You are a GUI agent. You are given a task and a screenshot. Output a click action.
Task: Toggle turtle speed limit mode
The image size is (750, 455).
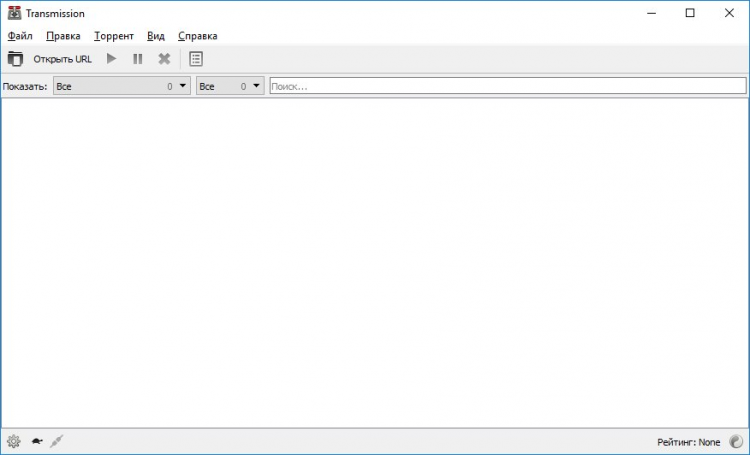point(37,441)
